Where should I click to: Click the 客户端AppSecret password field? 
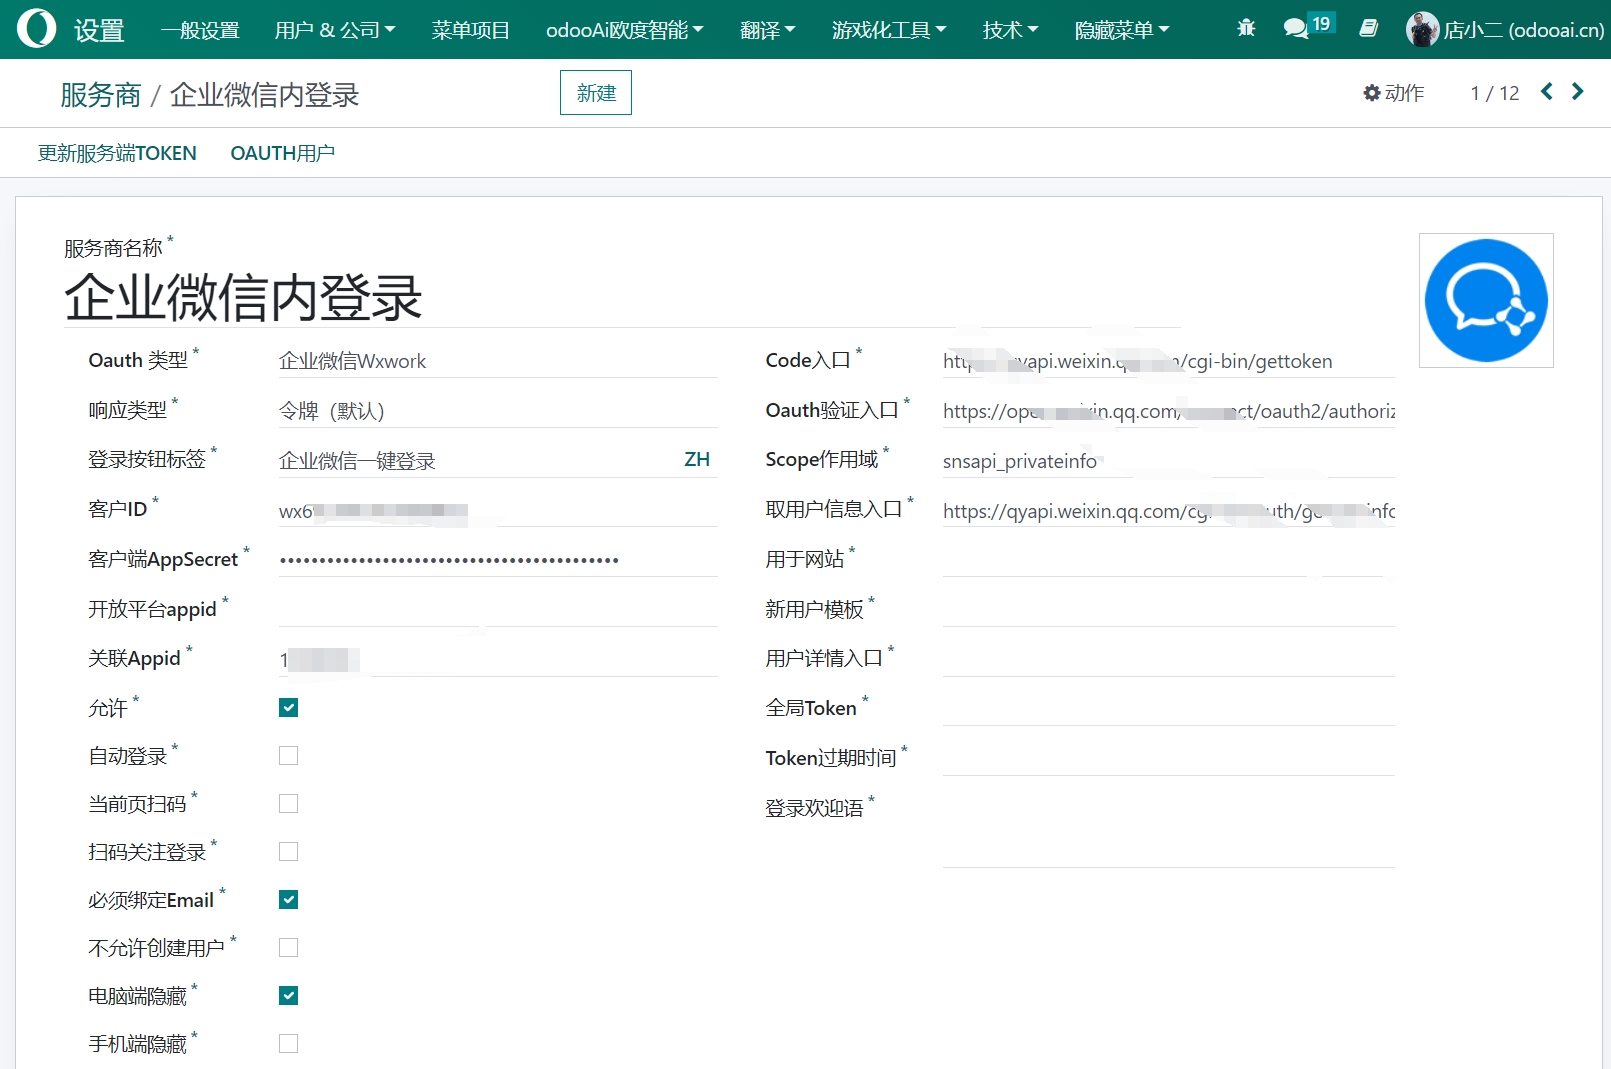click(x=498, y=560)
